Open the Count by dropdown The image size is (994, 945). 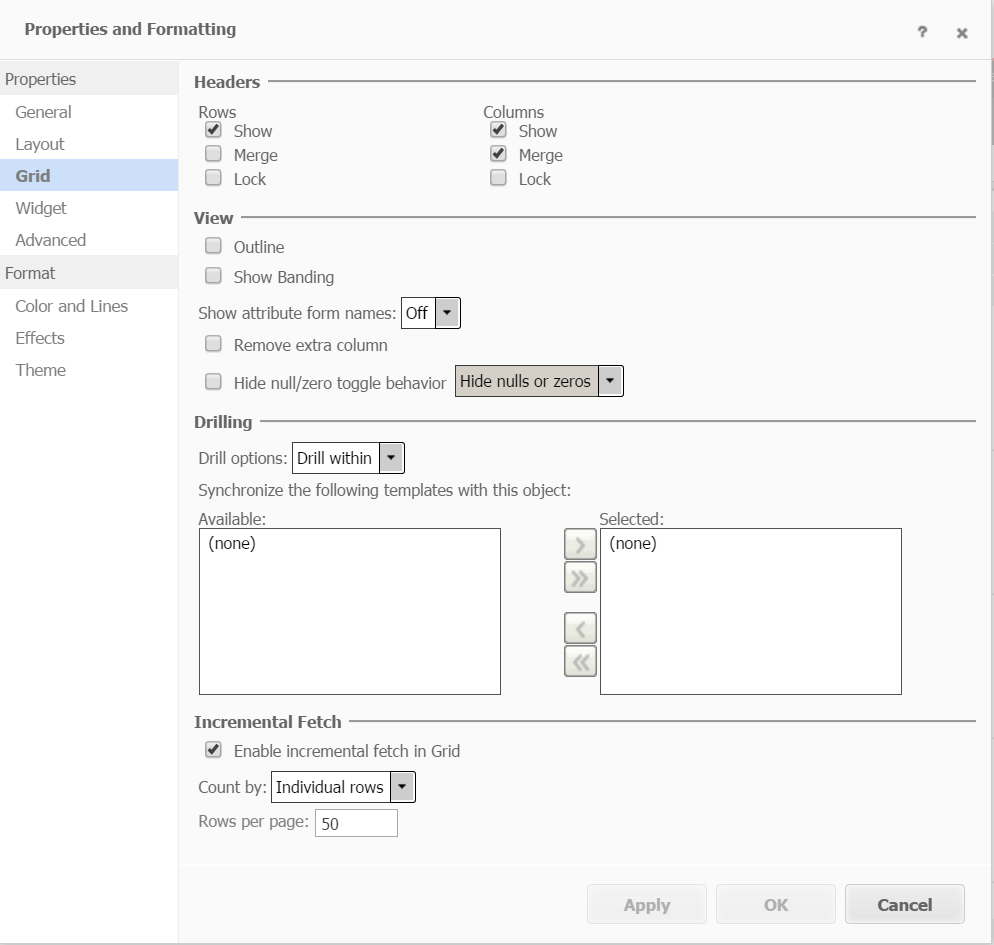point(402,787)
